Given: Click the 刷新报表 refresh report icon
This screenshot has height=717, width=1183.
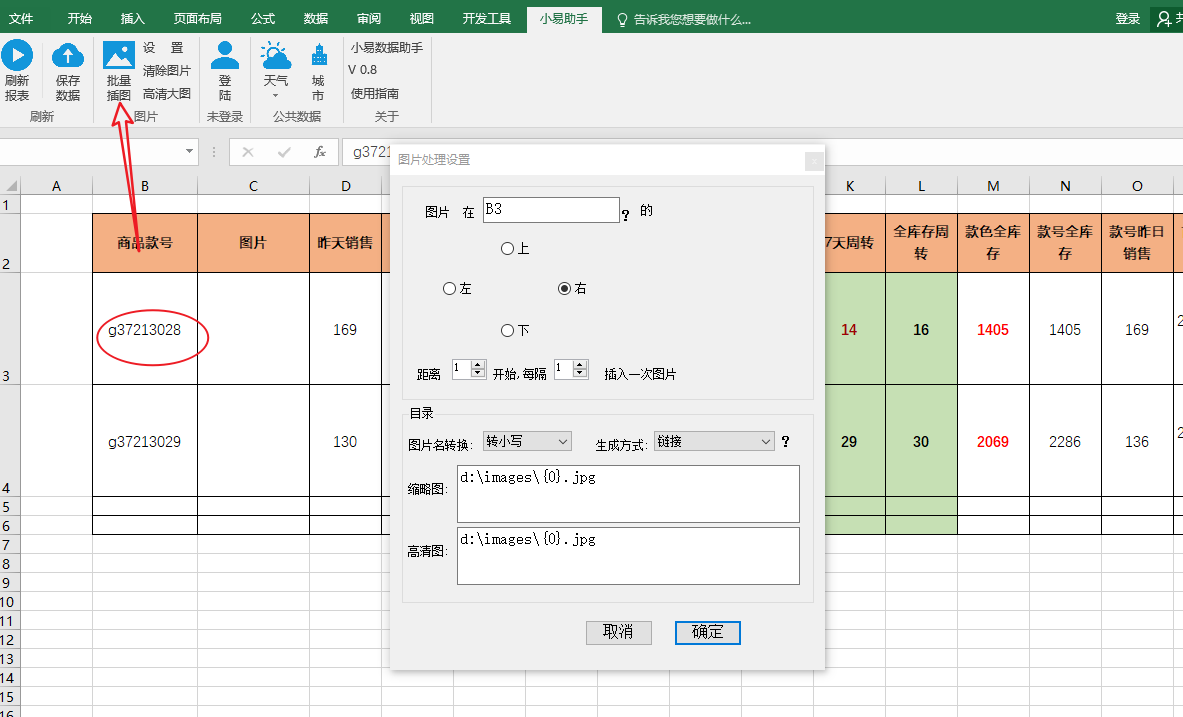Looking at the screenshot, I should pos(17,56).
